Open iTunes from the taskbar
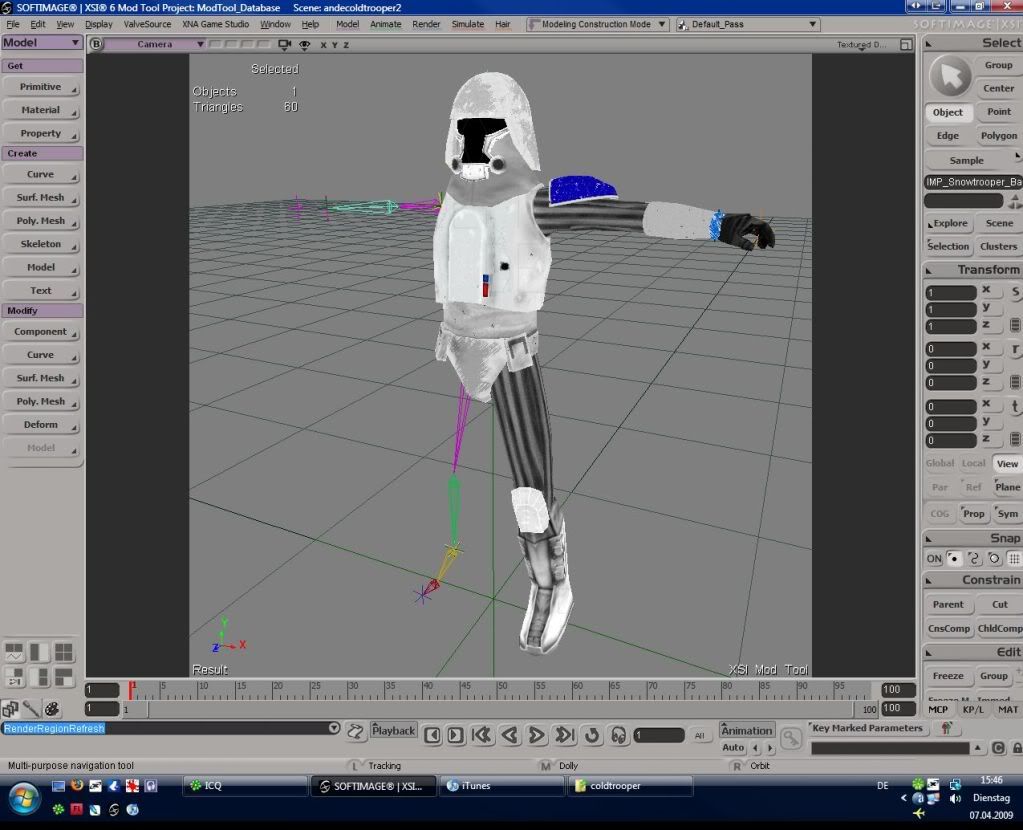Viewport: 1023px width, 830px height. coord(501,786)
